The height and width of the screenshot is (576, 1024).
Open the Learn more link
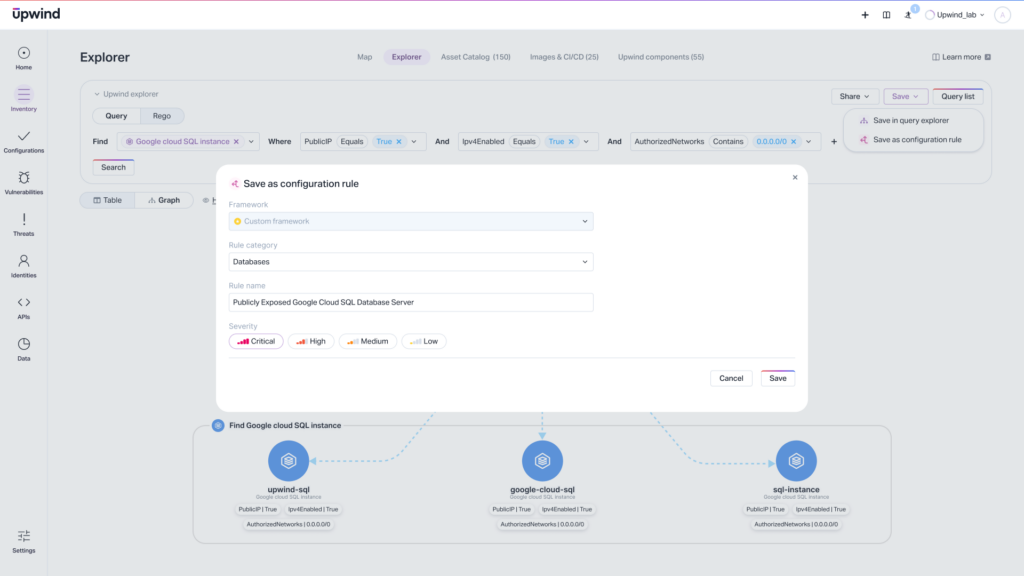[961, 57]
